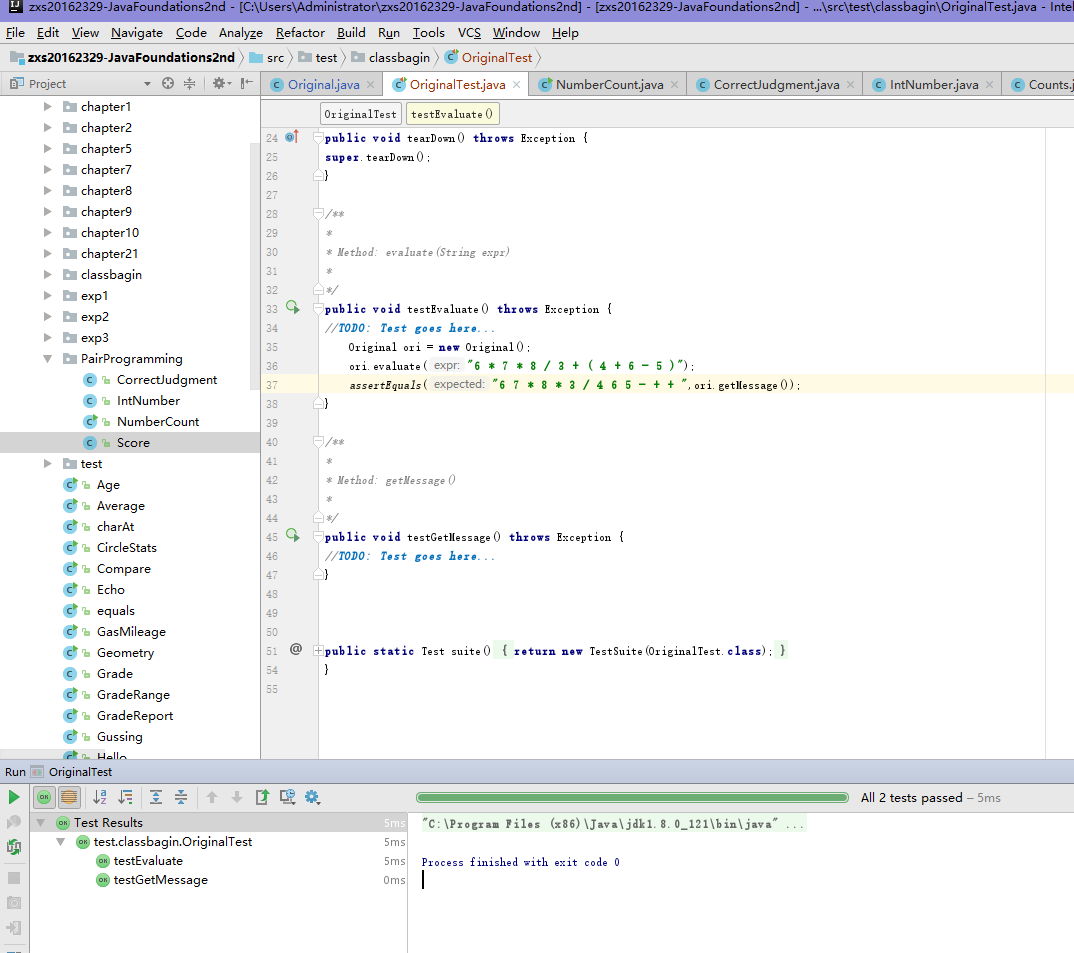Toggle Show Passed tests filter
1074x953 pixels.
point(44,797)
